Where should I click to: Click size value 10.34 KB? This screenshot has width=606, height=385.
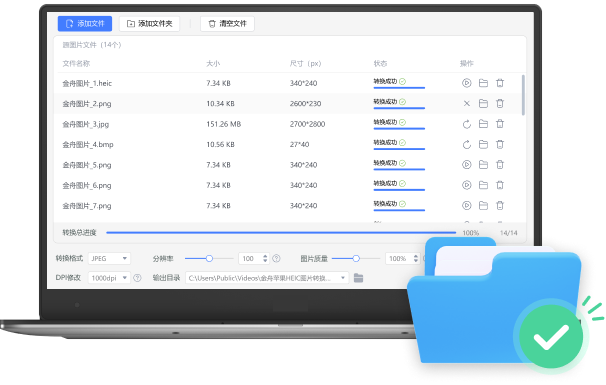220,104
